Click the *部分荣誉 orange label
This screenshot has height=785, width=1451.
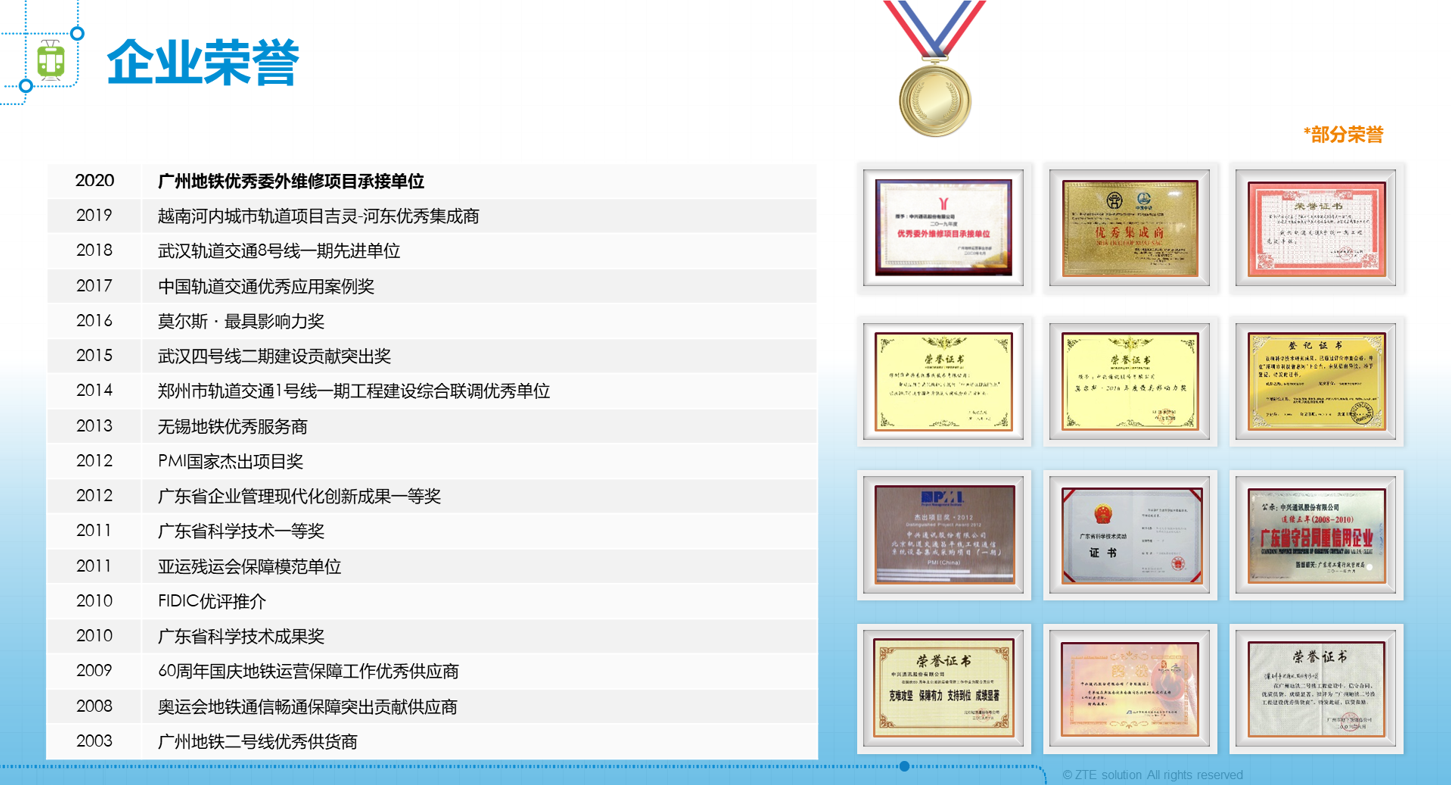coord(1343,135)
